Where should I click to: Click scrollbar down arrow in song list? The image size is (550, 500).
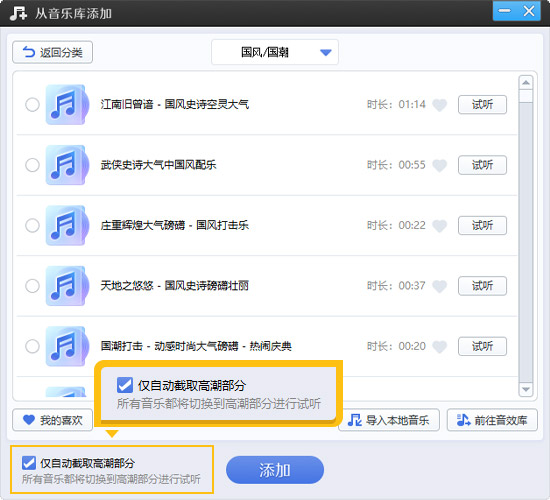525,389
